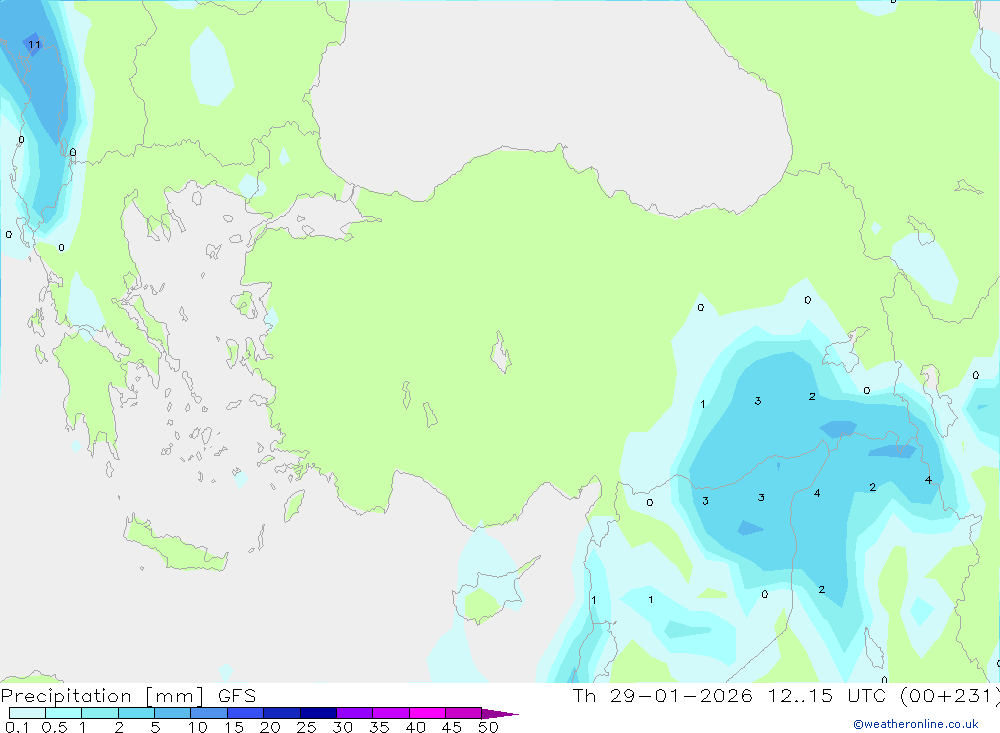Click the '11' precipitation value on map
This screenshot has width=1000, height=733.
click(34, 45)
